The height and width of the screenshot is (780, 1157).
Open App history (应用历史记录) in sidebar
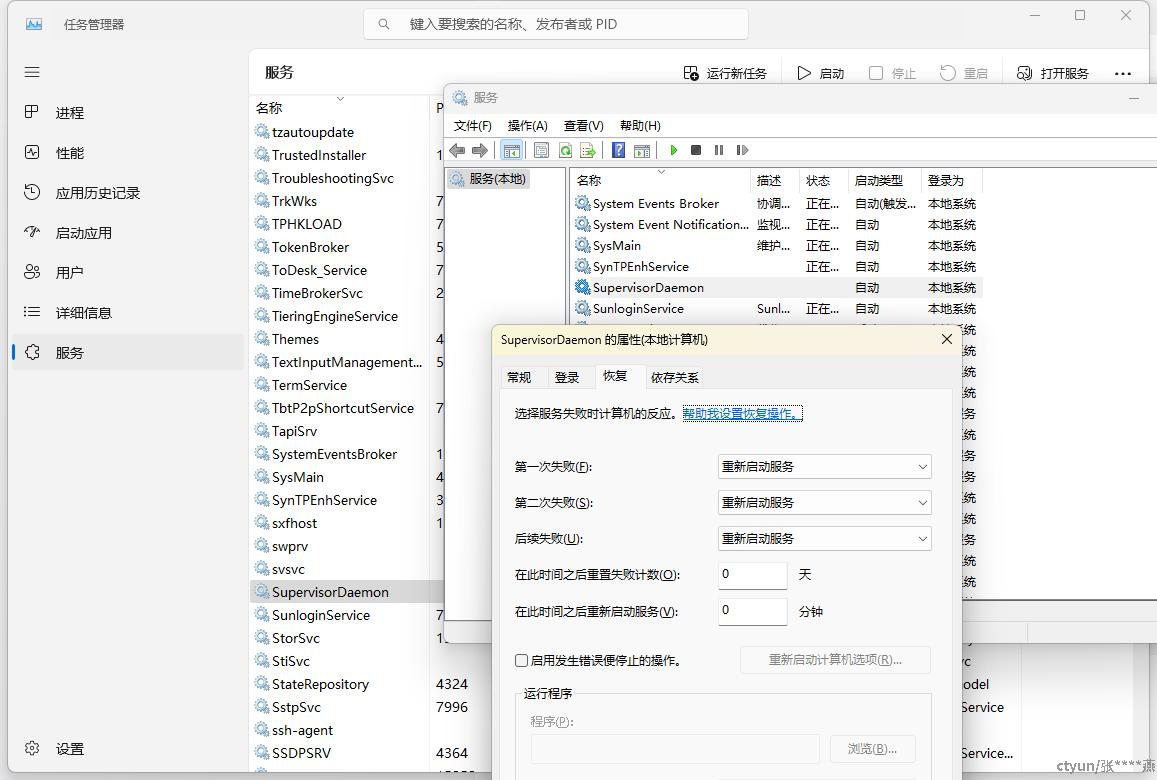point(127,193)
